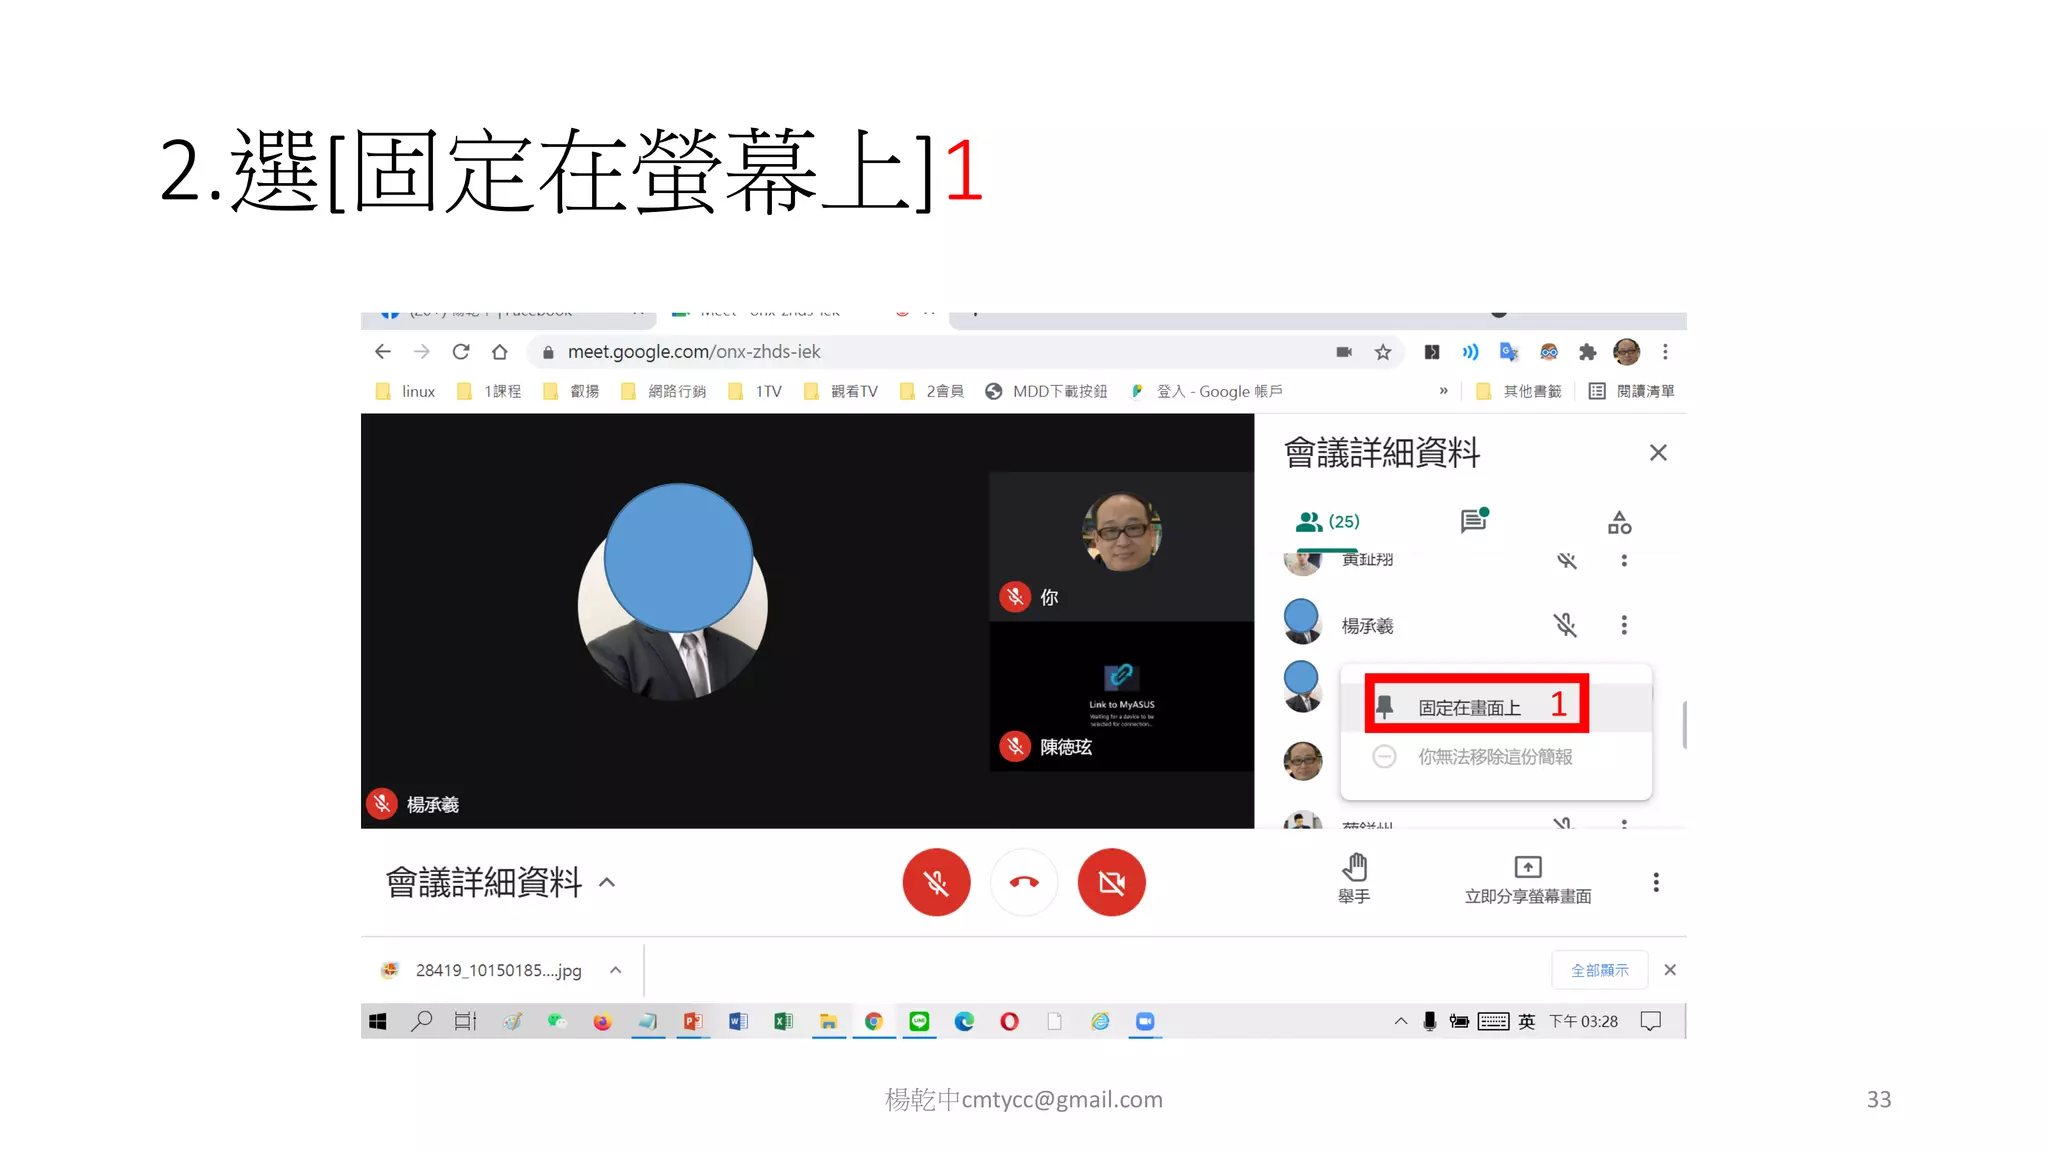This screenshot has height=1152, width=2048.
Task: Select the 你無法移除這份簡報 menu entry
Action: point(1496,757)
